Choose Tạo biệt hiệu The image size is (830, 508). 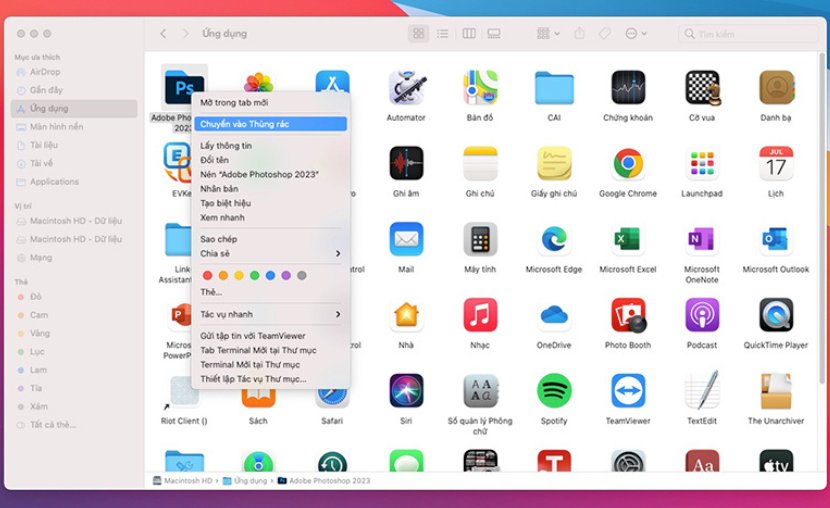[x=270, y=203]
